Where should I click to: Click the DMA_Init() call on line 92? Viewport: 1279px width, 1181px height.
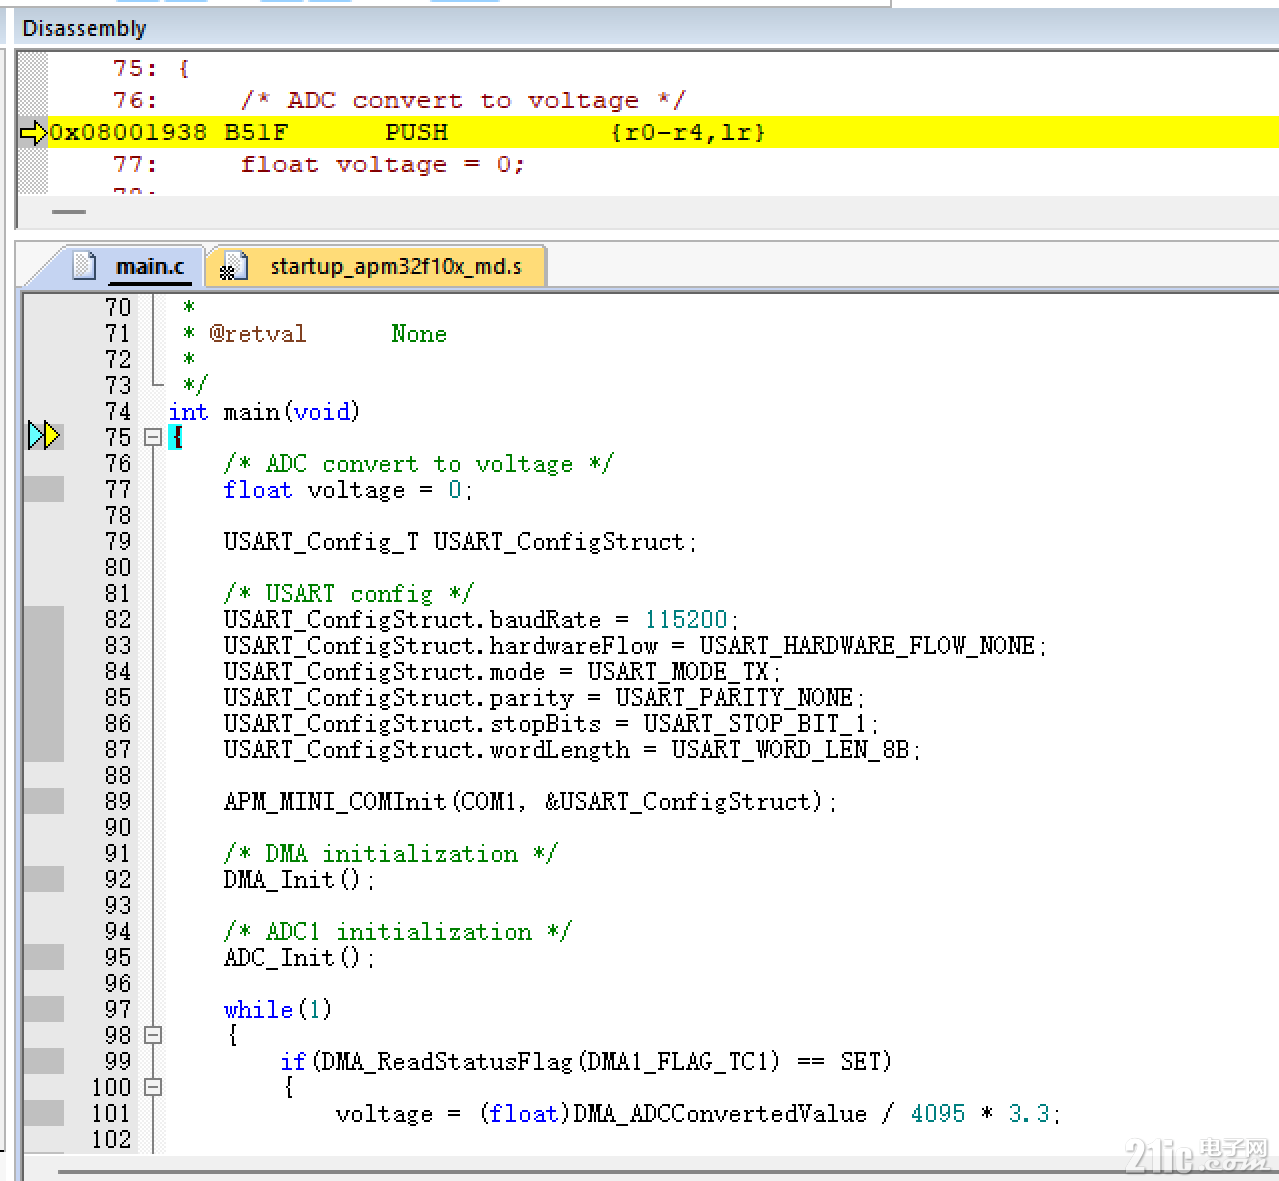(x=299, y=880)
